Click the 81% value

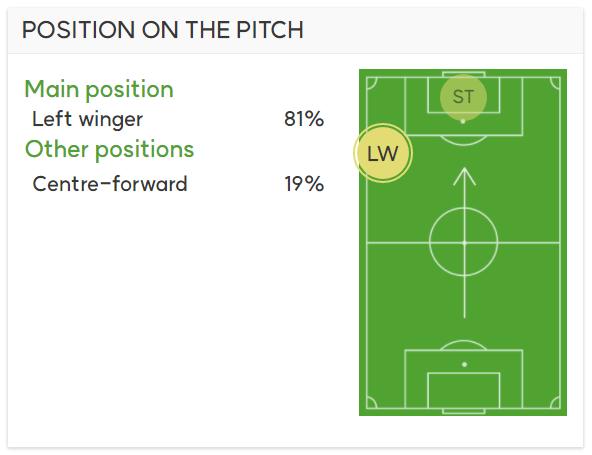(304, 119)
